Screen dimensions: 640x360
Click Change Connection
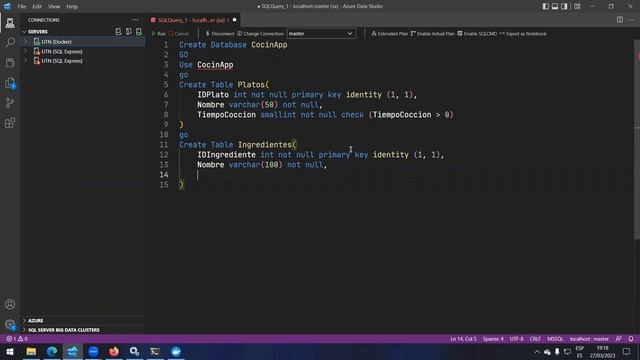click(x=260, y=34)
